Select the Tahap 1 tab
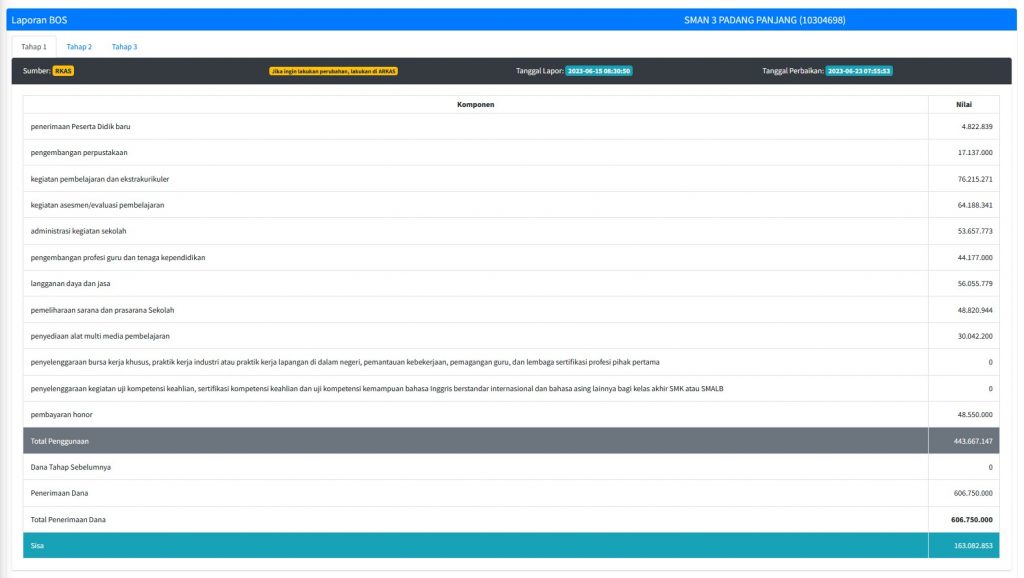 coord(34,47)
